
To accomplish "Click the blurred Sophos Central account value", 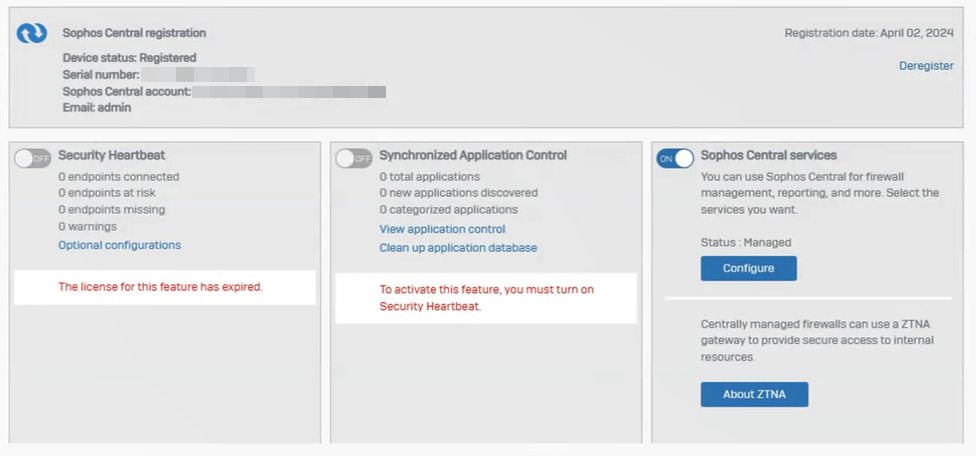I will (x=289, y=92).
